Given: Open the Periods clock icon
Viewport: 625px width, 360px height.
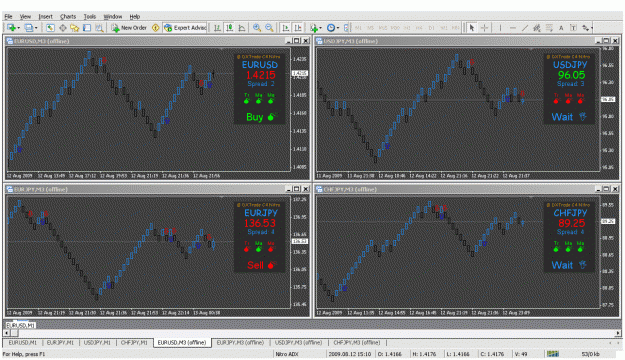Looking at the screenshot, I should tap(330, 28).
